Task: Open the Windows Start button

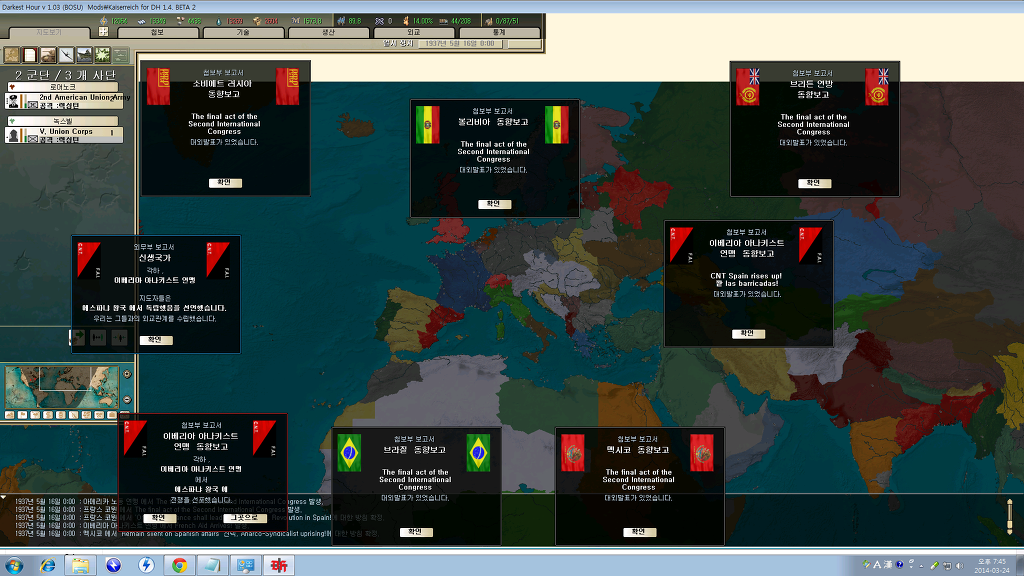Action: (14, 565)
